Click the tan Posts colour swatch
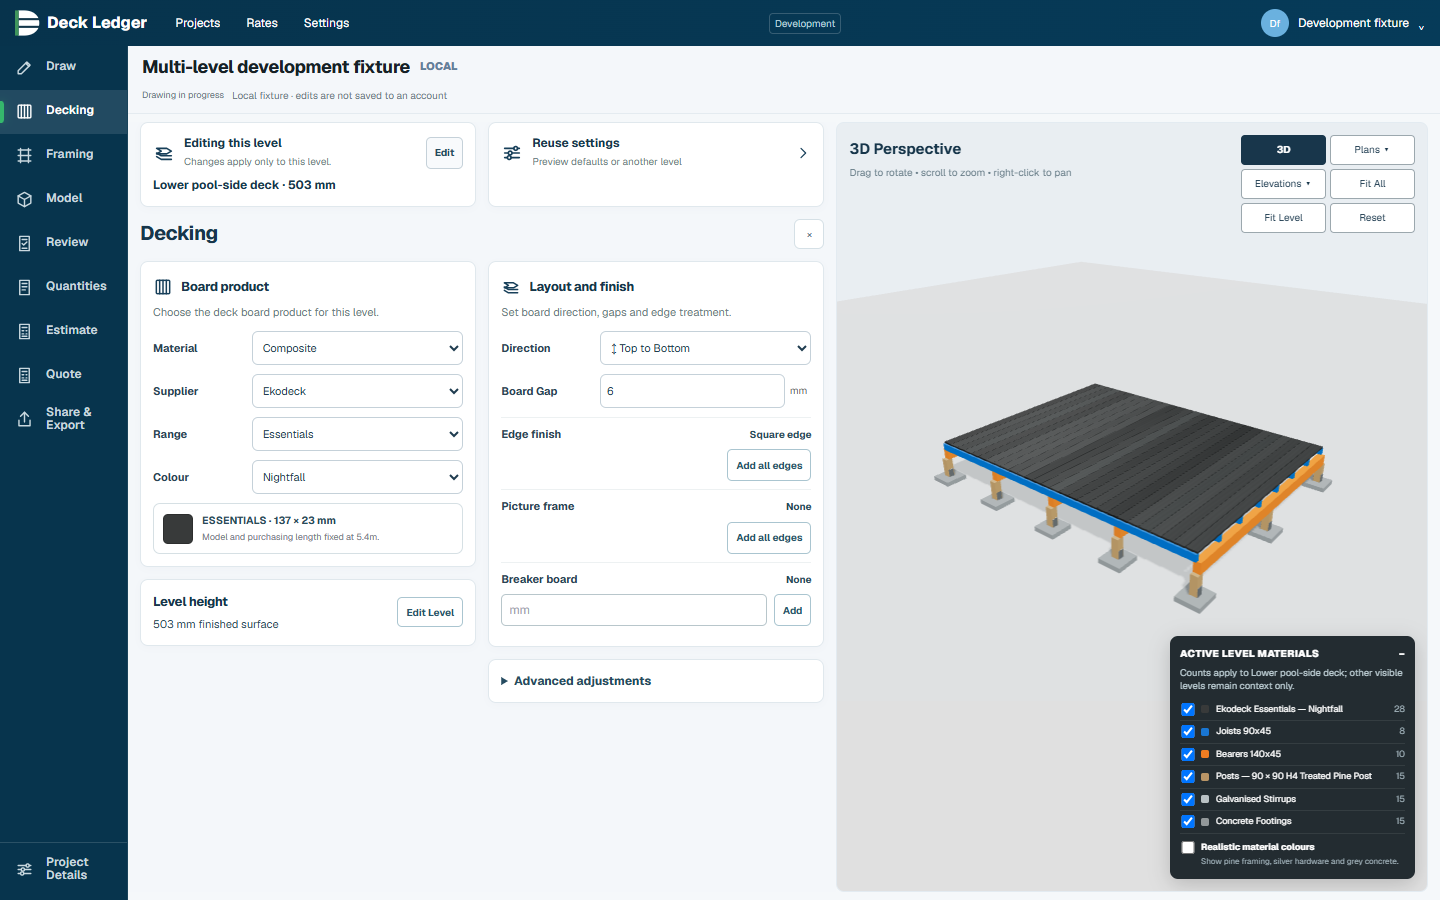Viewport: 1440px width, 900px height. (x=1205, y=777)
